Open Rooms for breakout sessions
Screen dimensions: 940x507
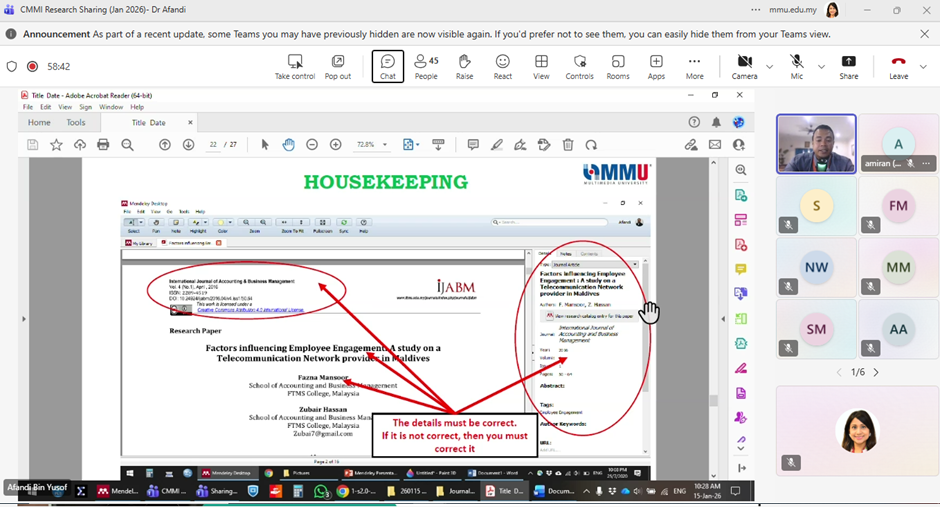pyautogui.click(x=618, y=66)
